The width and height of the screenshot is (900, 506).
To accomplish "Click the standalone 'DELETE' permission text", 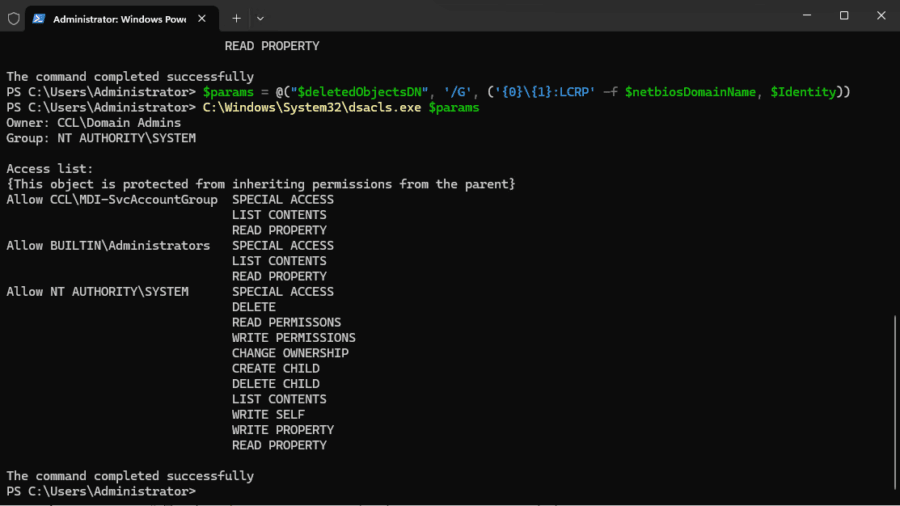I will coord(254,307).
